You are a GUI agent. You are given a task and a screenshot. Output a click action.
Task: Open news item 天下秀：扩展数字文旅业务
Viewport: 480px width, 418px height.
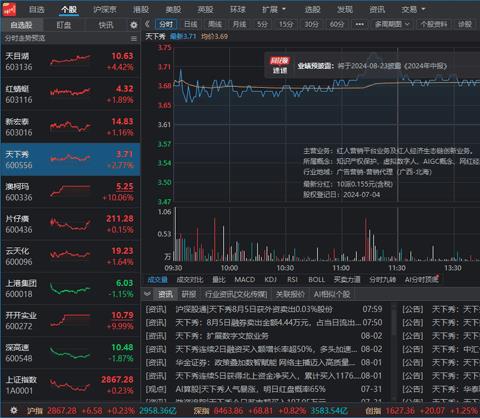pos(222,336)
